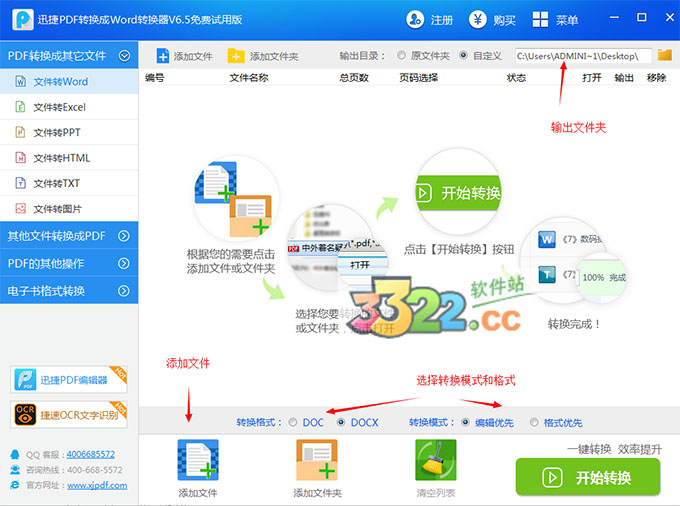This screenshot has height=506, width=680.
Task: Collapse PDF转换成其它文件 section chevron
Action: (124, 55)
